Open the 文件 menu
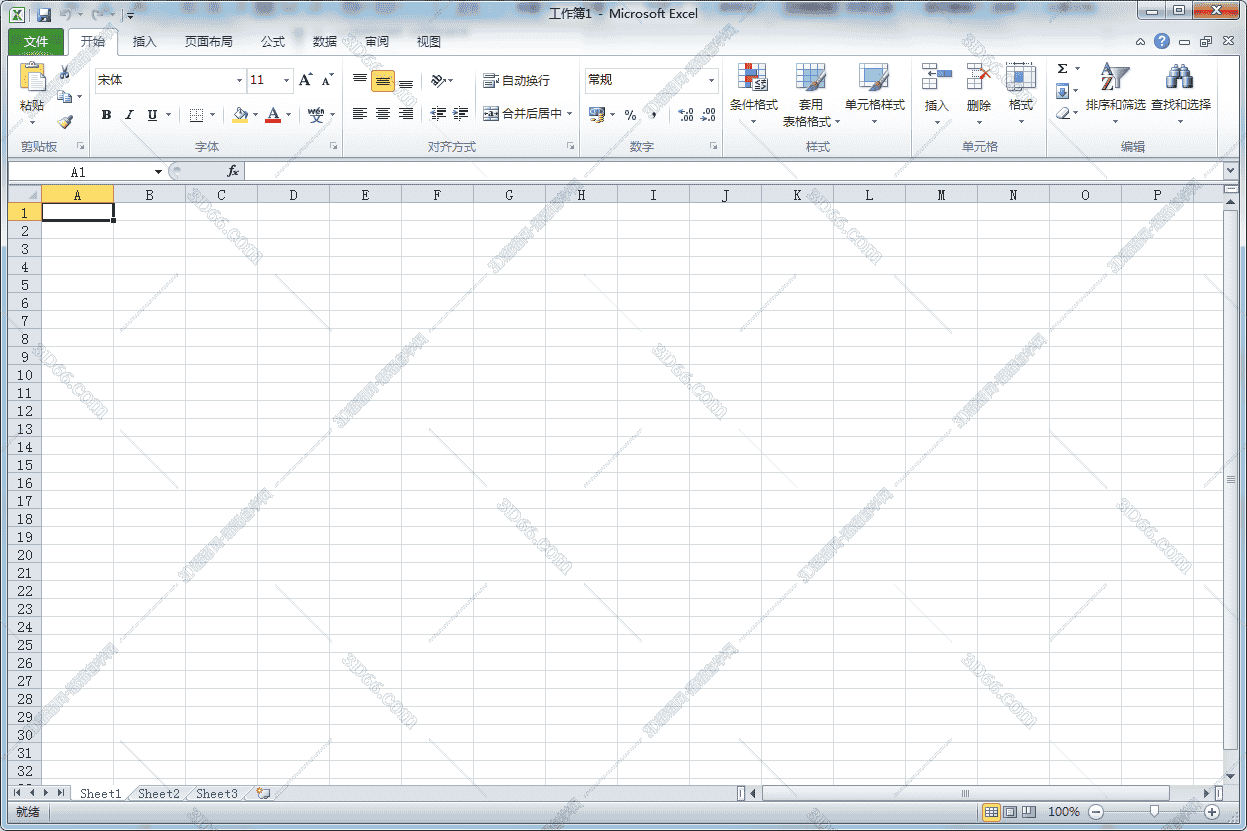The width and height of the screenshot is (1247, 831). click(35, 41)
